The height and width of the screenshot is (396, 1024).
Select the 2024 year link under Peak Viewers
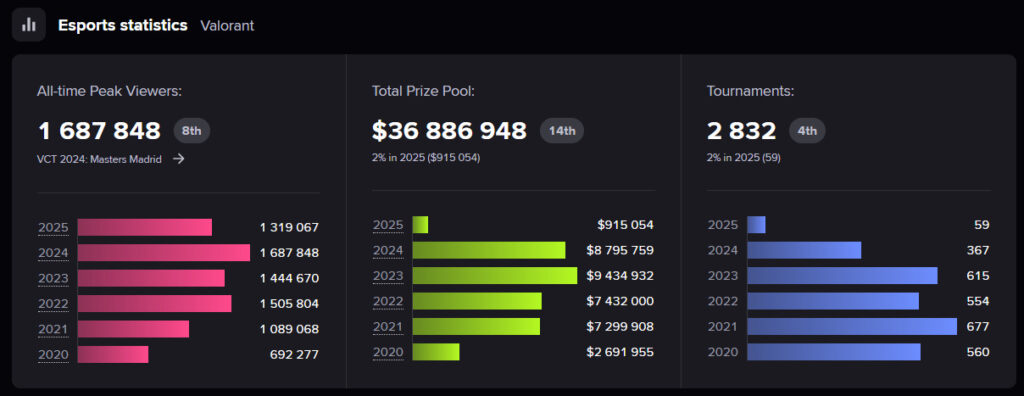pos(53,253)
